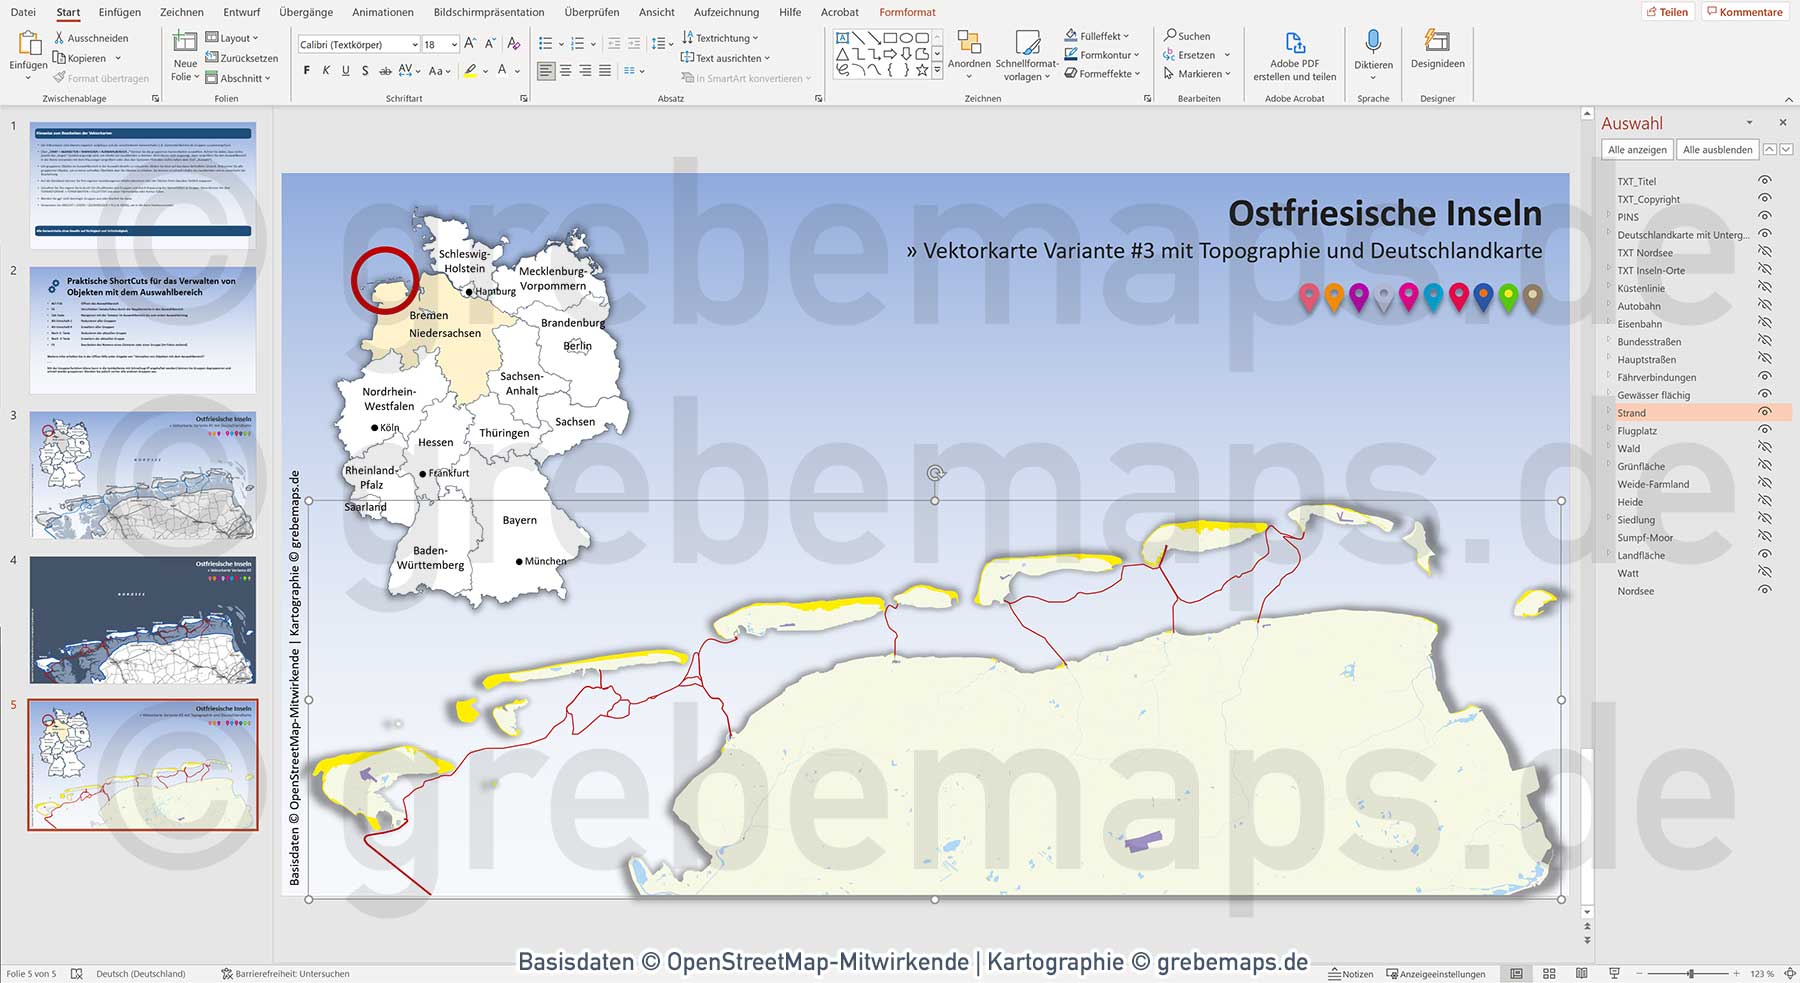Screen dimensions: 1800x983
Task: Click the Teilen button
Action: click(1667, 12)
